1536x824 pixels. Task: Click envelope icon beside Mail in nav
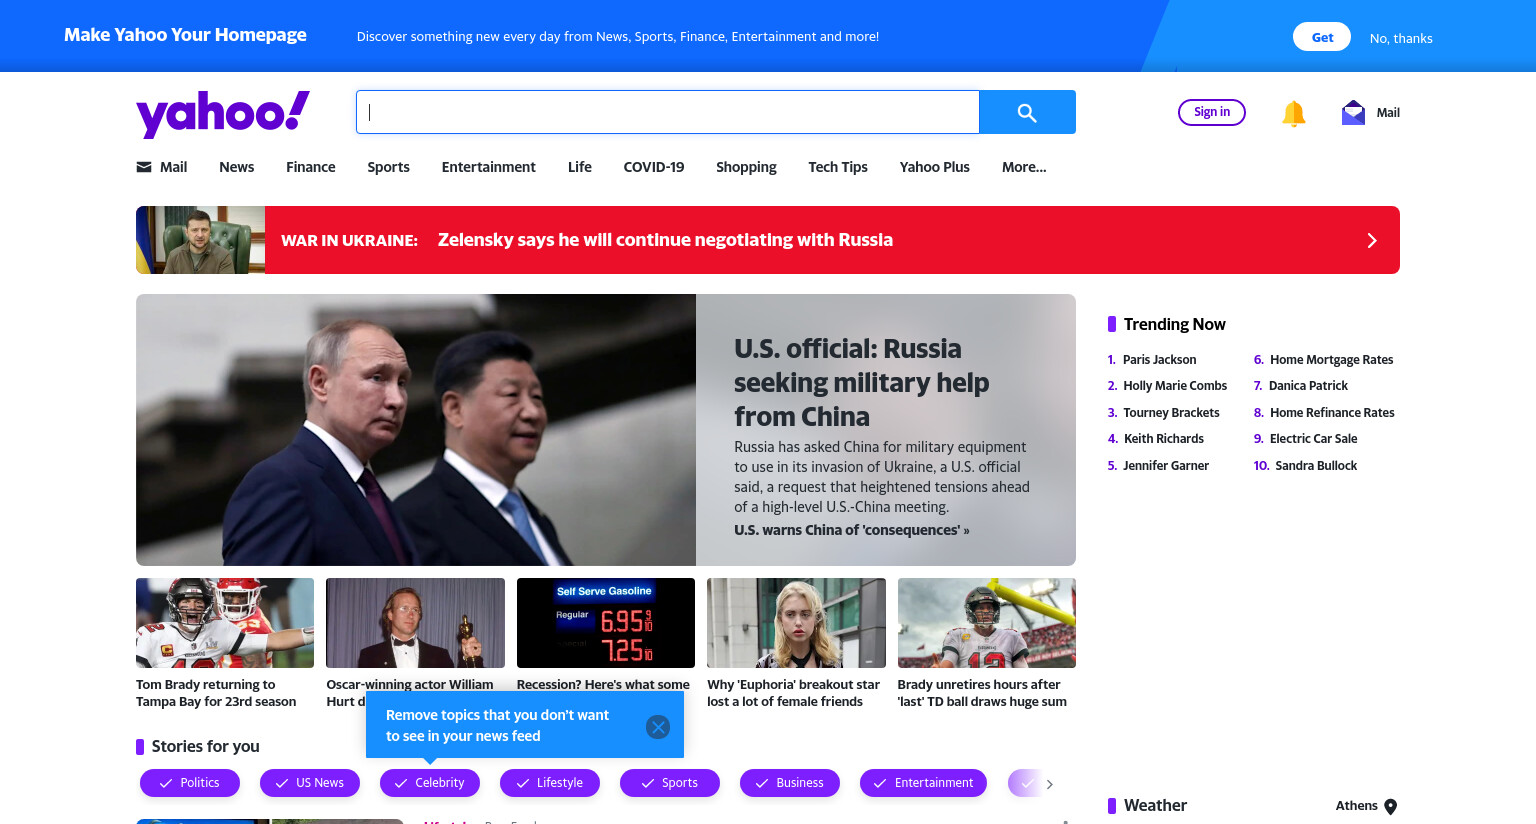pyautogui.click(x=144, y=167)
